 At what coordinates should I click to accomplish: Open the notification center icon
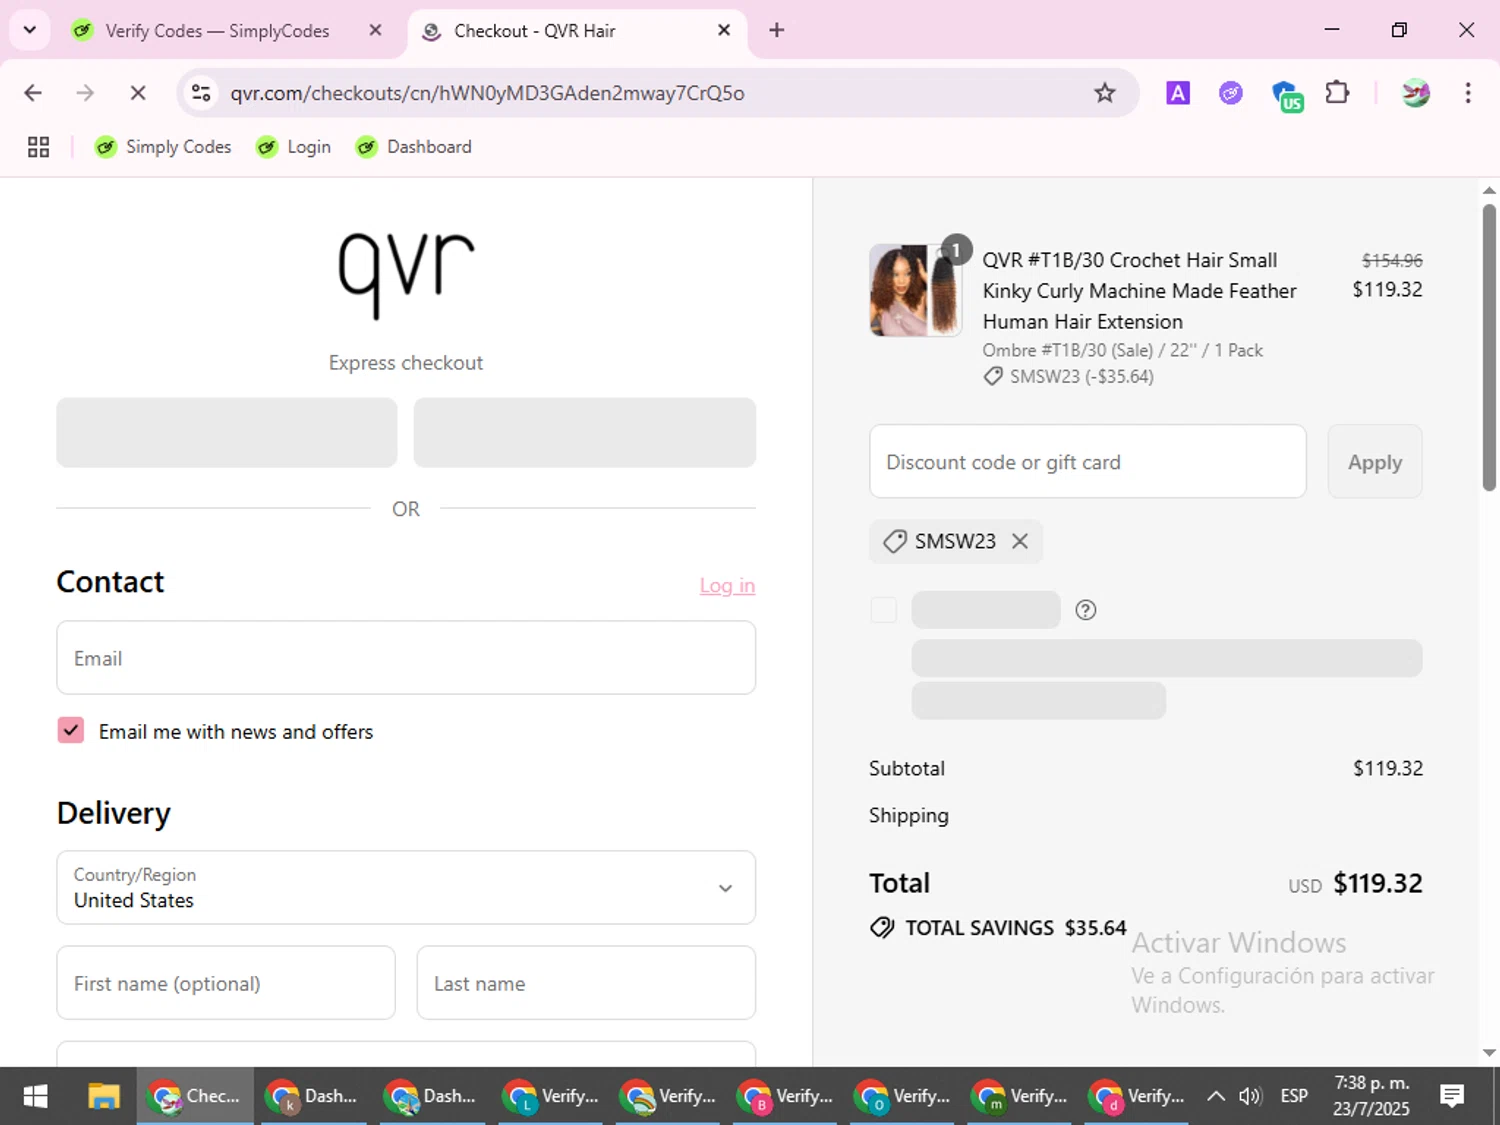tap(1452, 1096)
